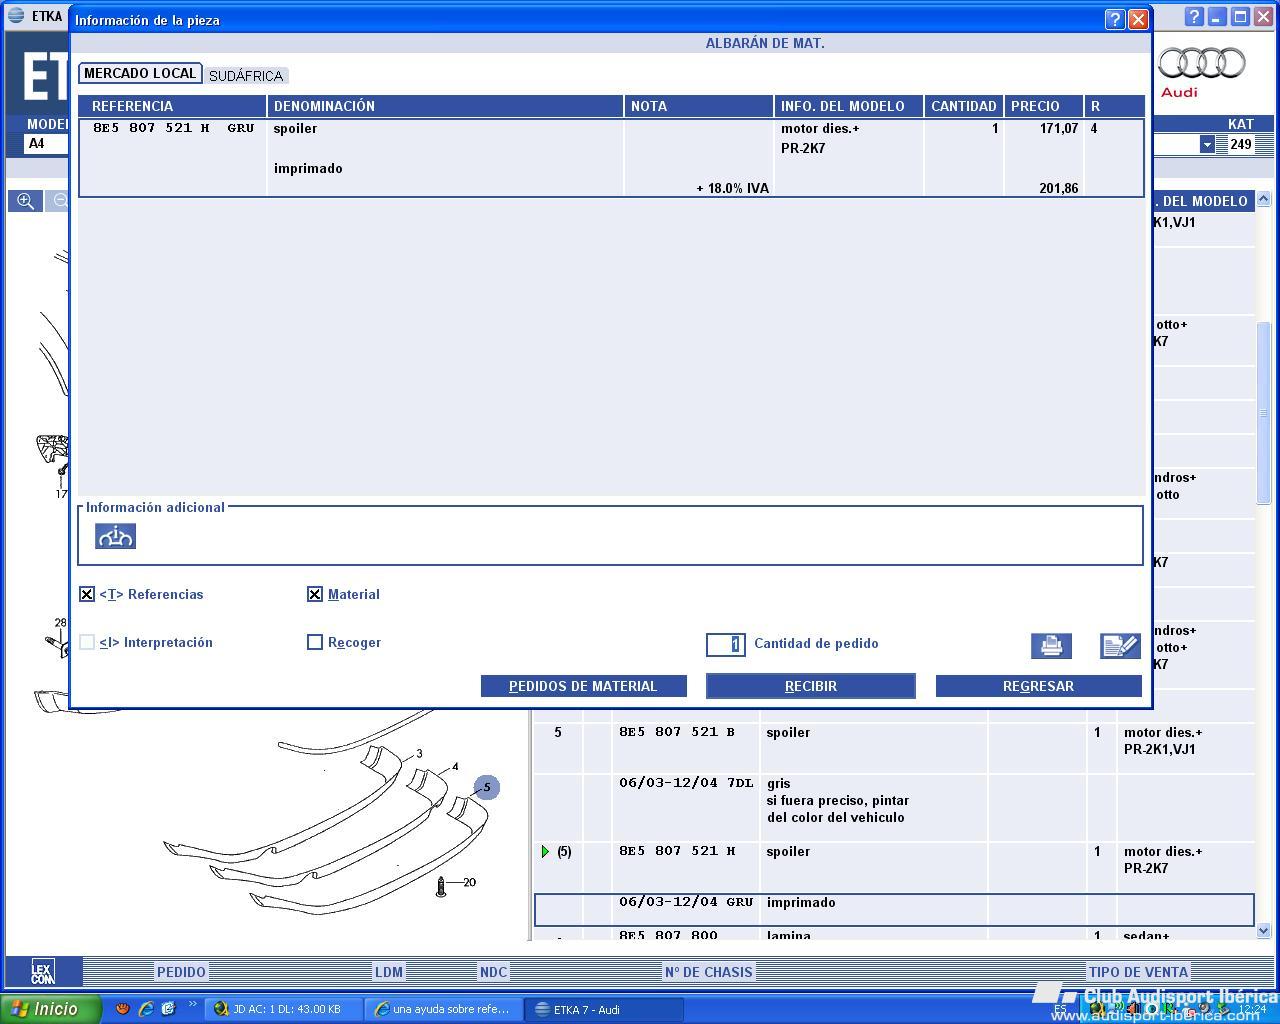1280x1024 pixels.
Task: Click the ETKA 7 - Audi taskbar button
Action: [605, 1009]
